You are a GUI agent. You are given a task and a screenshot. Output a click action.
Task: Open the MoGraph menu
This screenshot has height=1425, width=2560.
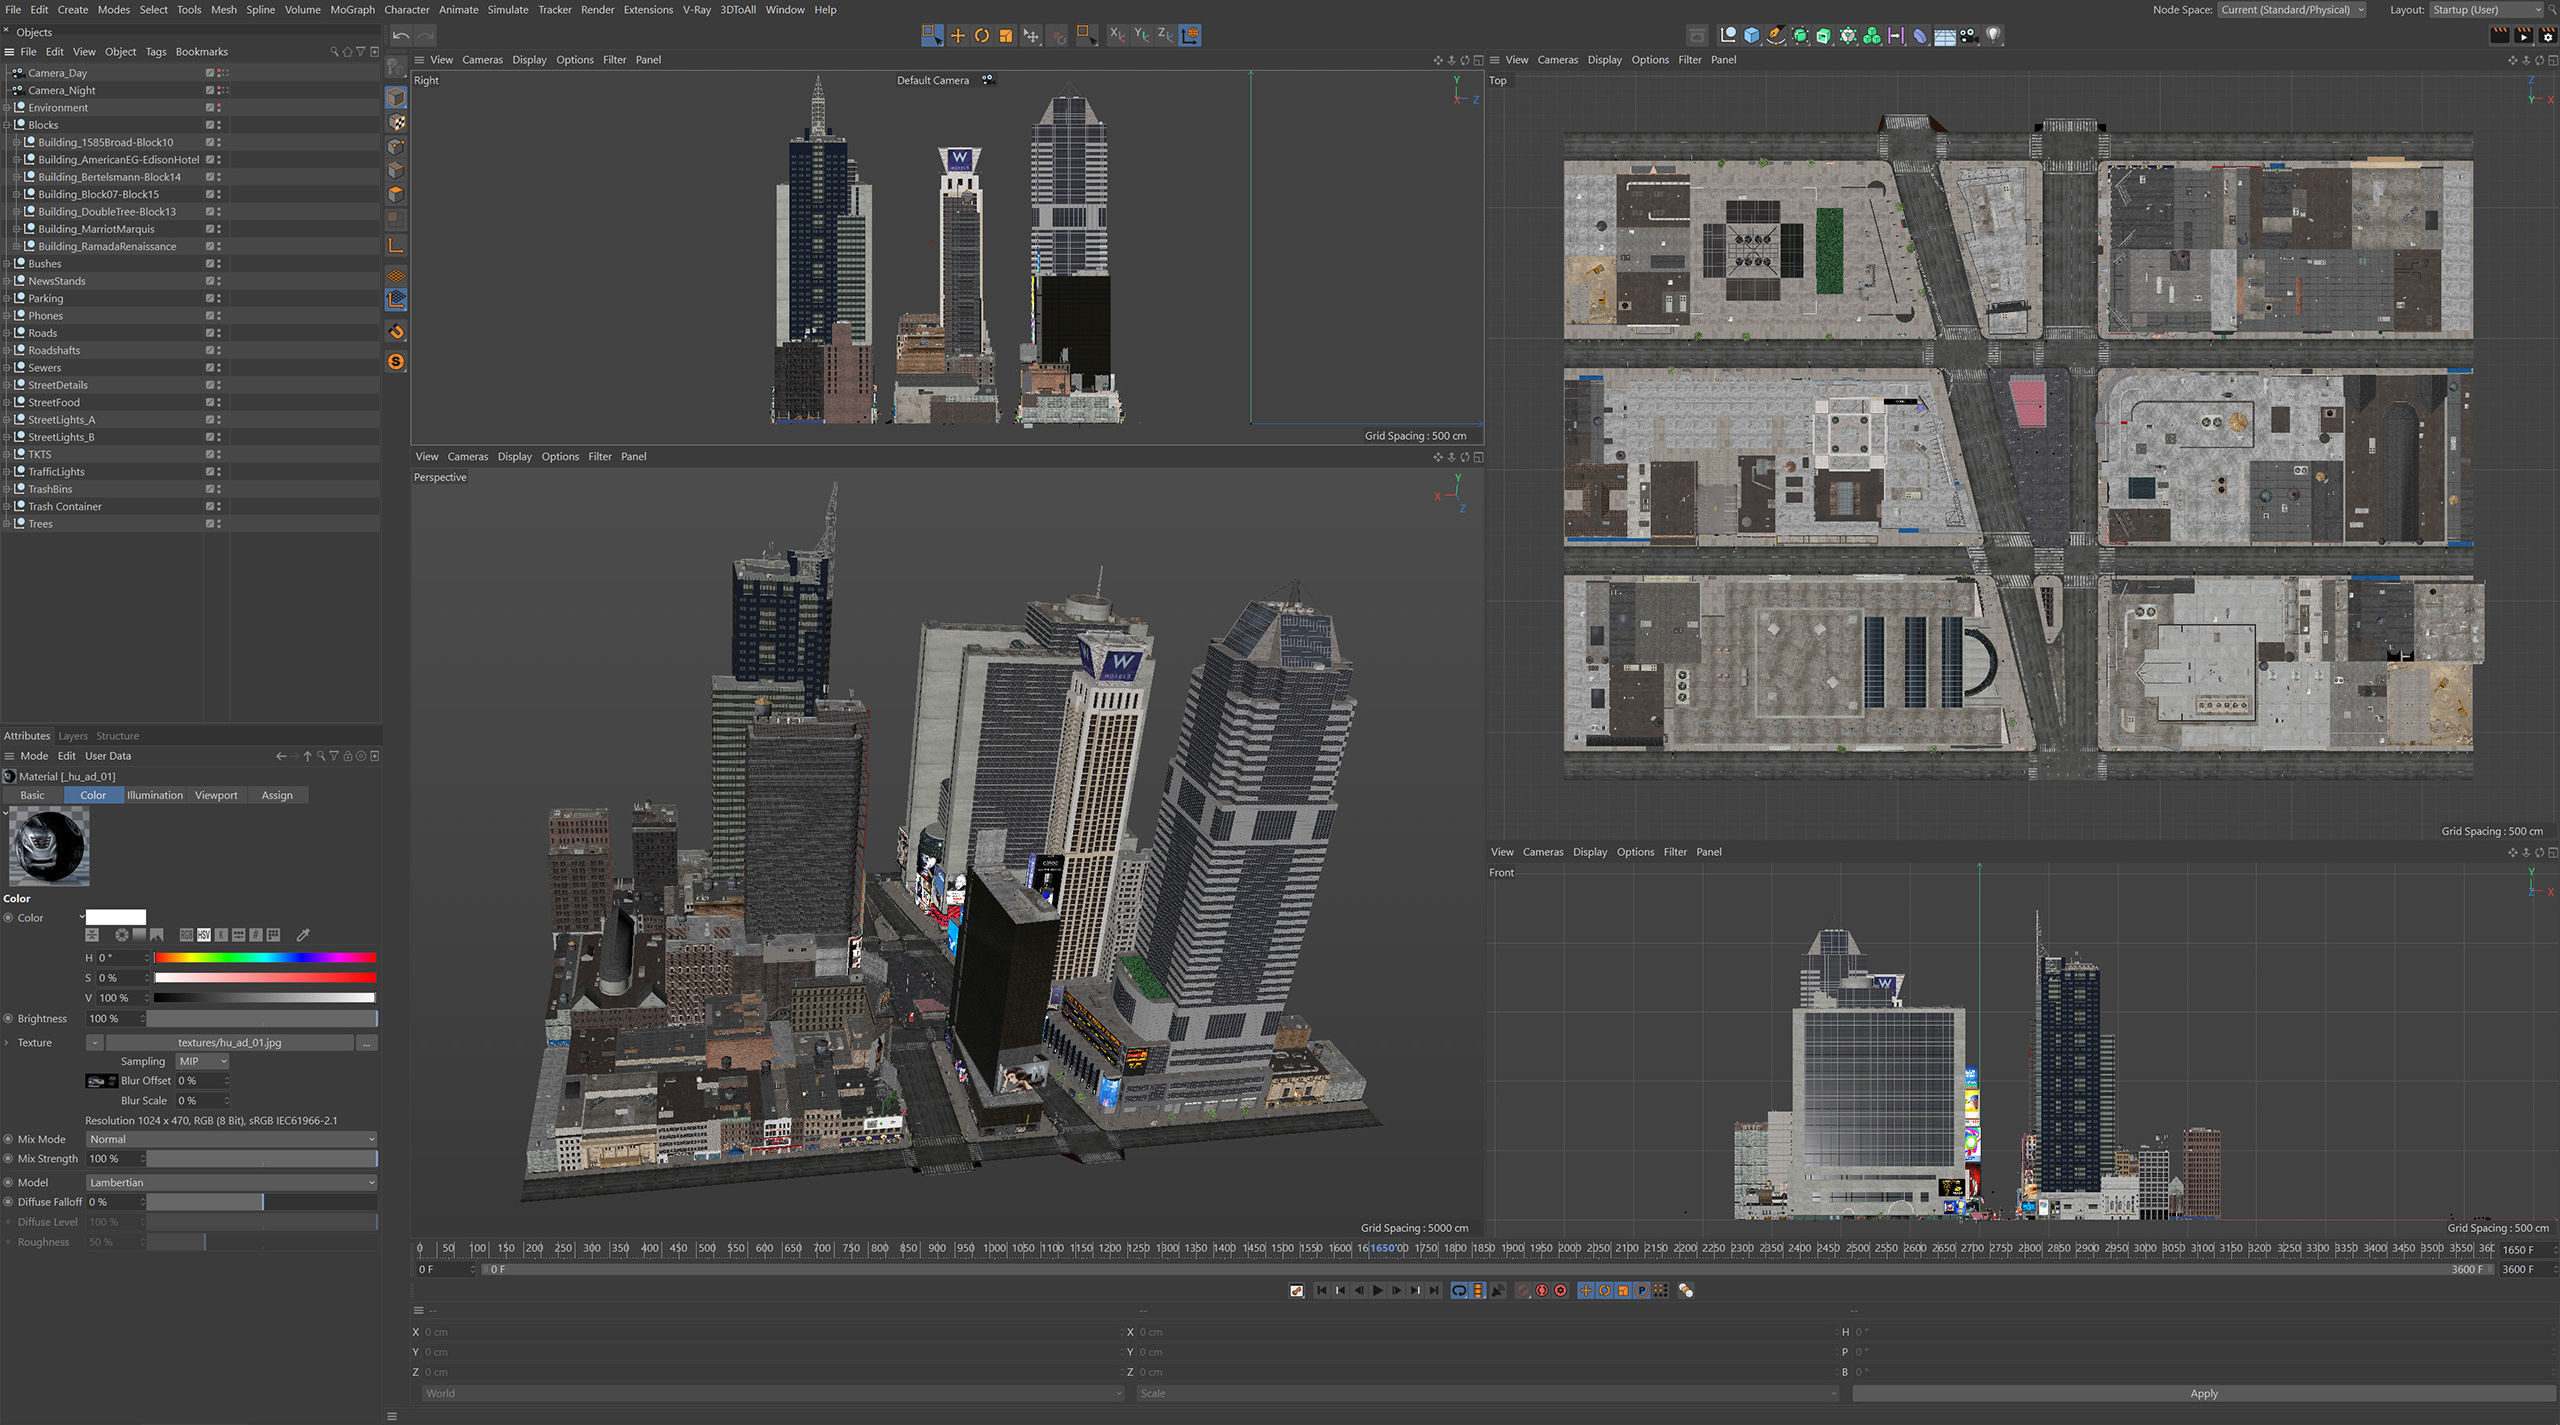[x=352, y=10]
